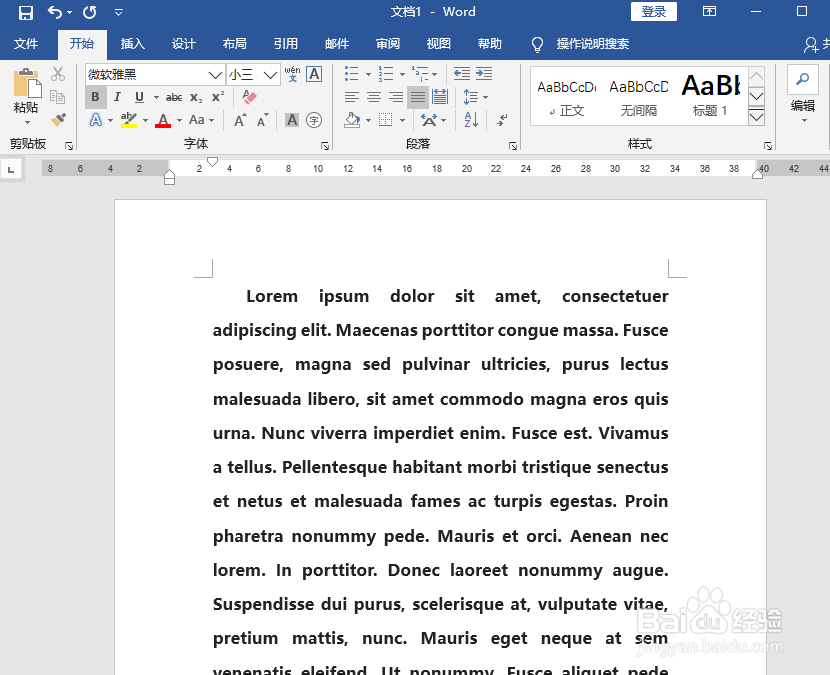Click the phonetic guide wén icon
This screenshot has height=675, width=830.
coord(292,74)
